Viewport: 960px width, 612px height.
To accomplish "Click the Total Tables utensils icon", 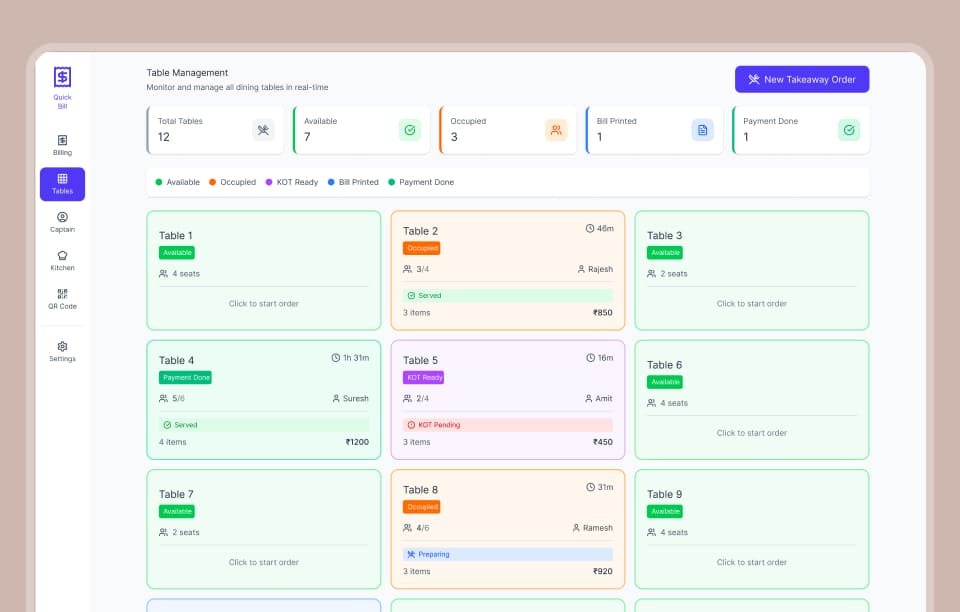I will 263,130.
